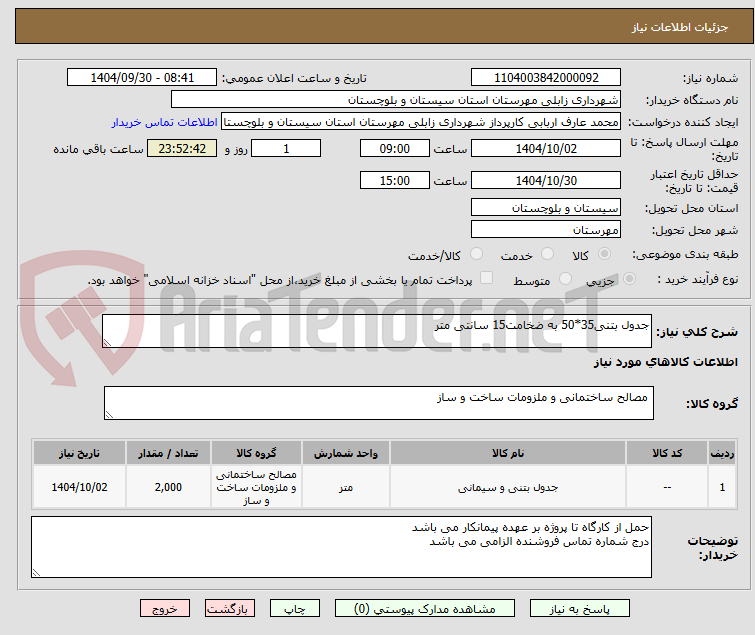Image resolution: width=755 pixels, height=635 pixels.
Task: Click the استان محل تحویل field
Action: [546, 207]
